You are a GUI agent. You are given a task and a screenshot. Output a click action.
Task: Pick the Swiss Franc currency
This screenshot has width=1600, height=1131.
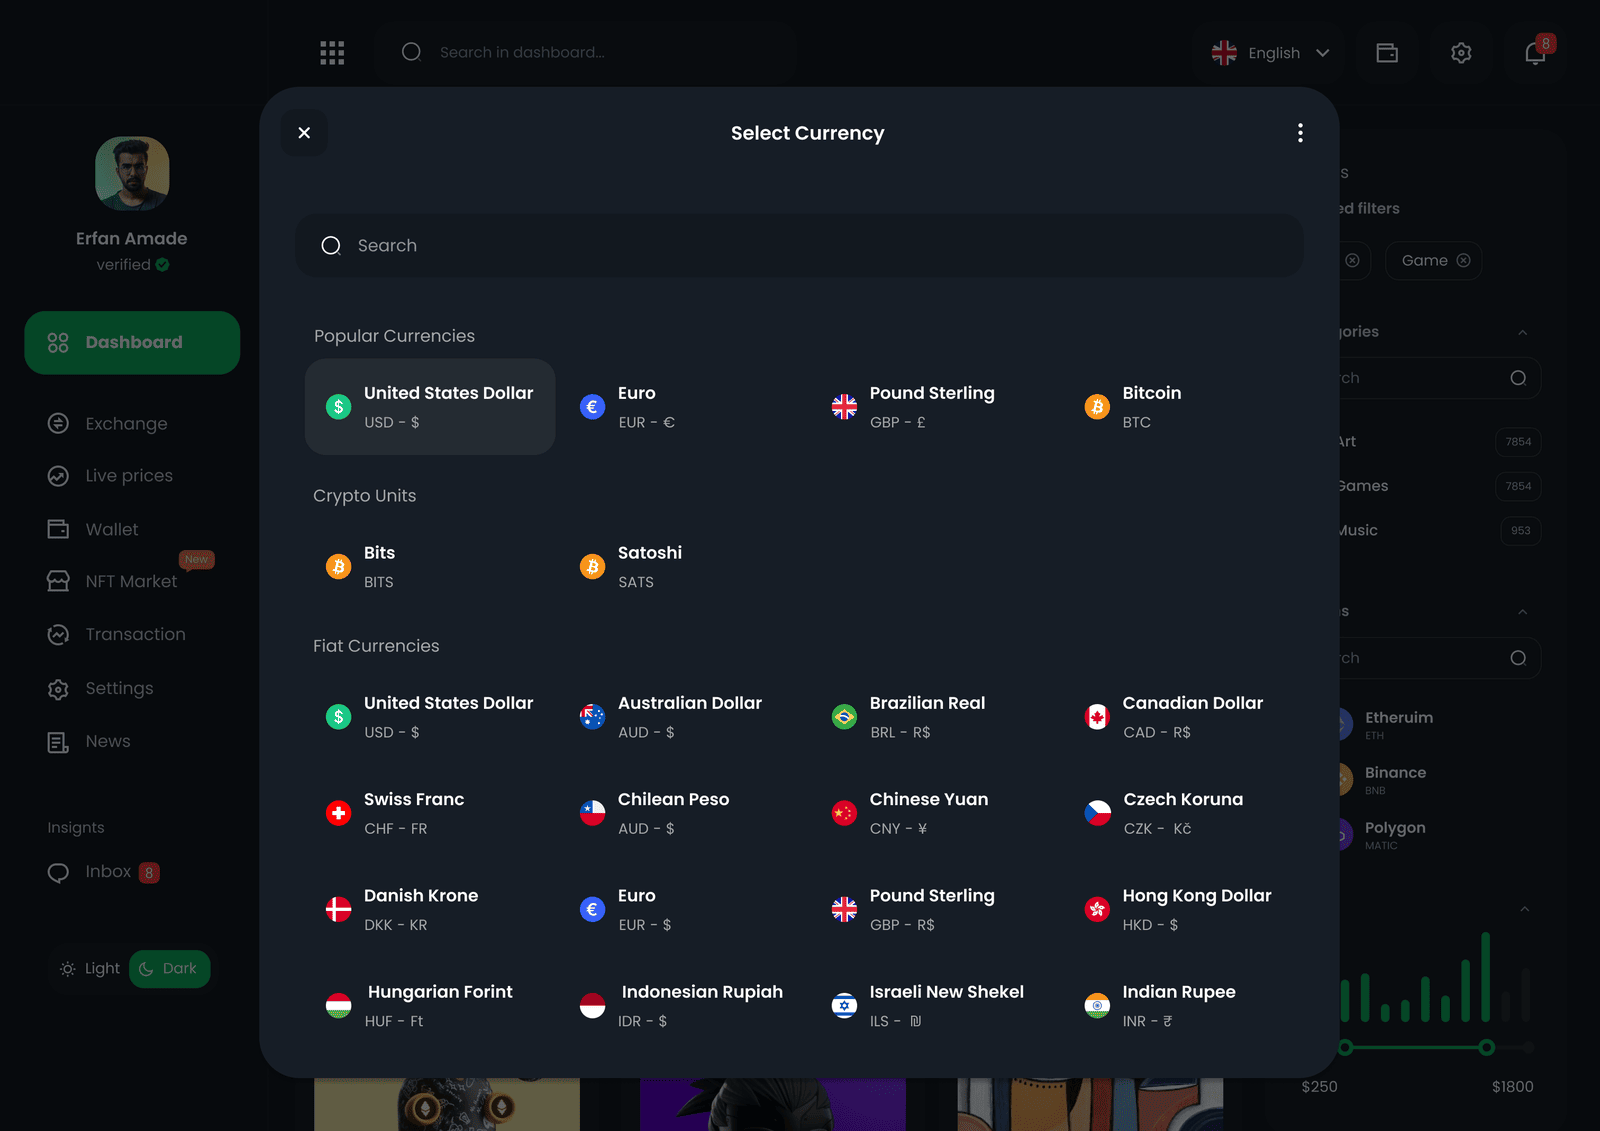pos(395,813)
